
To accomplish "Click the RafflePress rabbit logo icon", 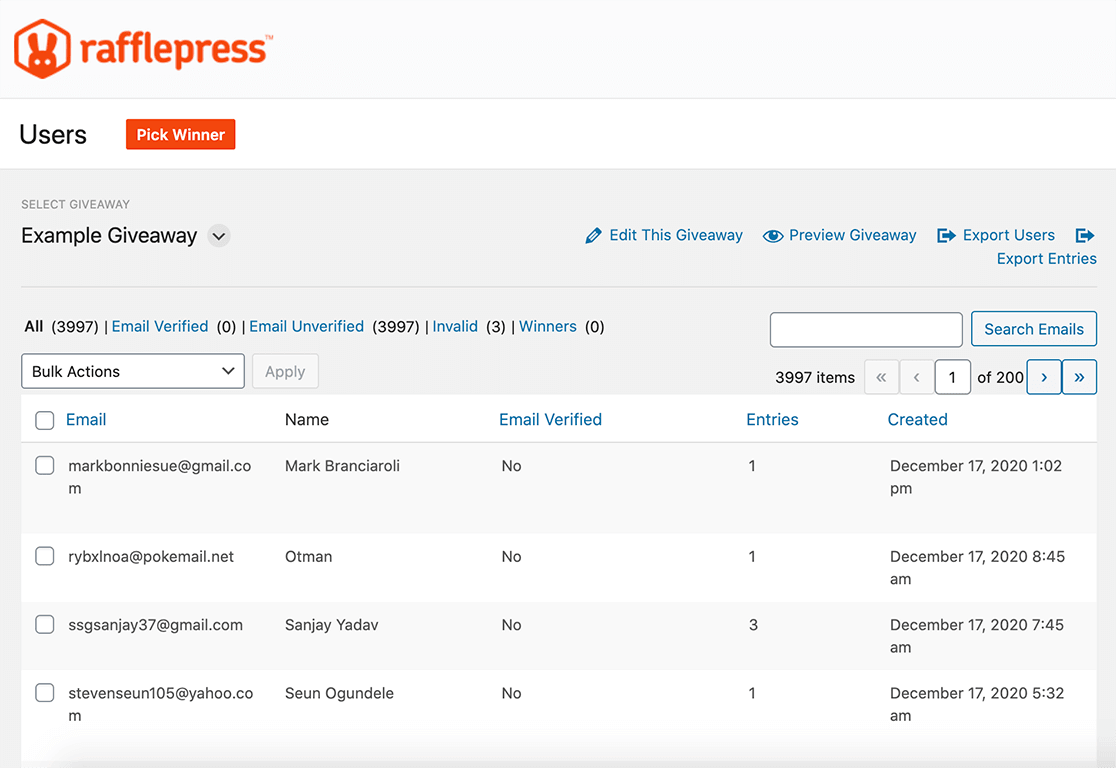I will click(x=42, y=48).
